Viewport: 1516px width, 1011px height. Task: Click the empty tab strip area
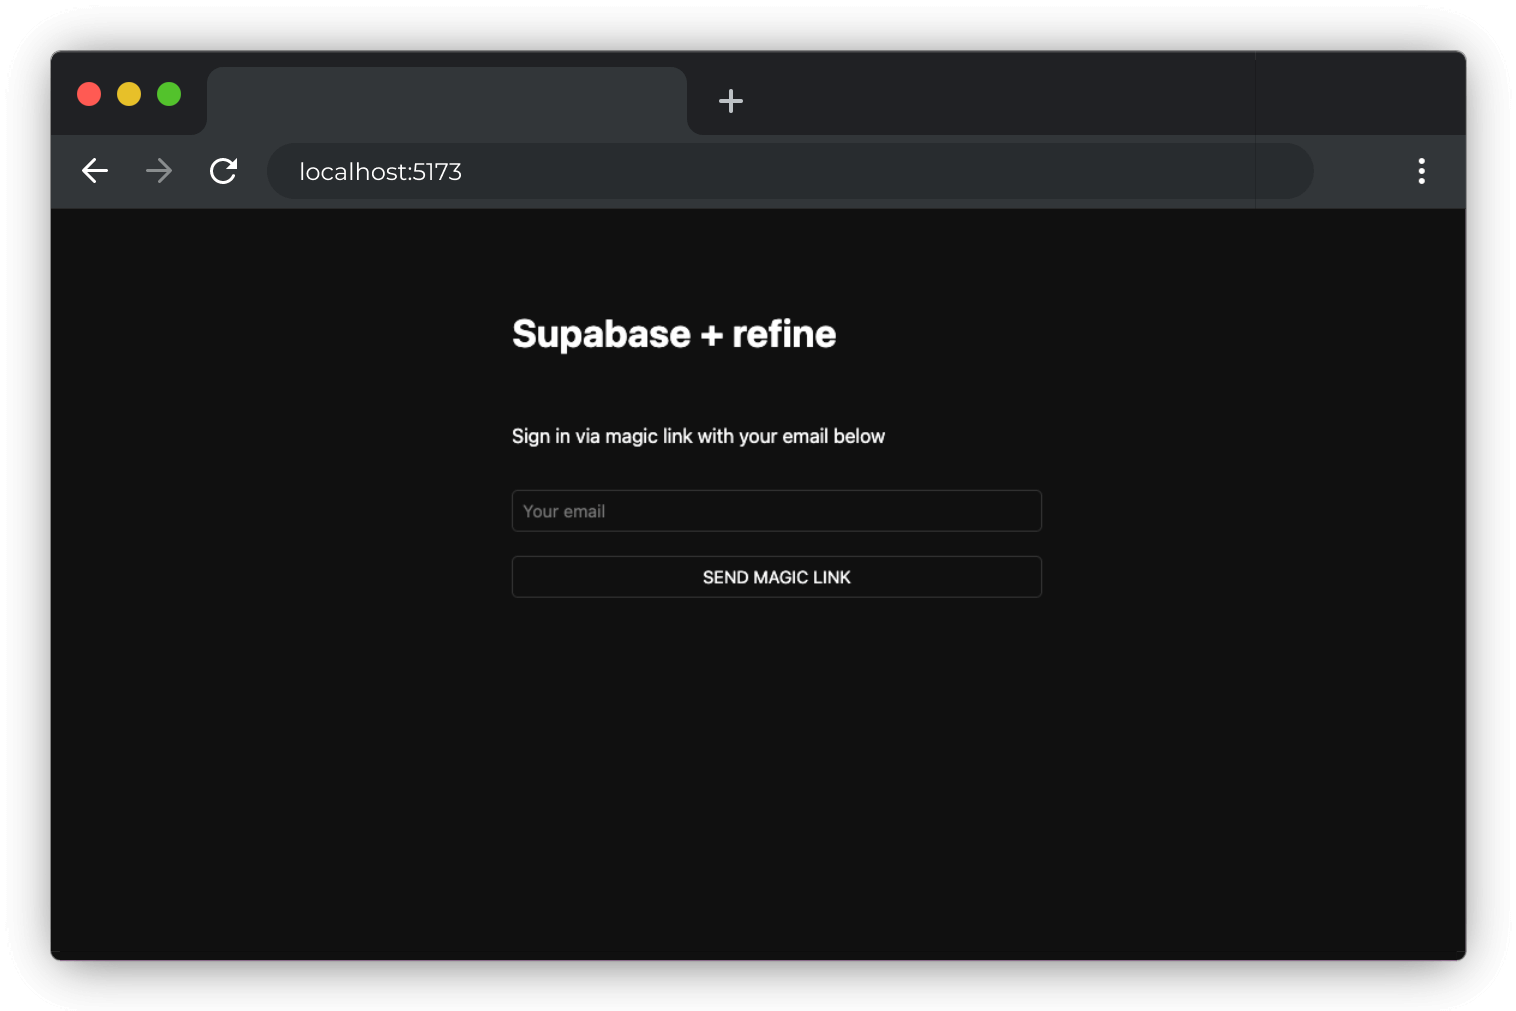1000,100
